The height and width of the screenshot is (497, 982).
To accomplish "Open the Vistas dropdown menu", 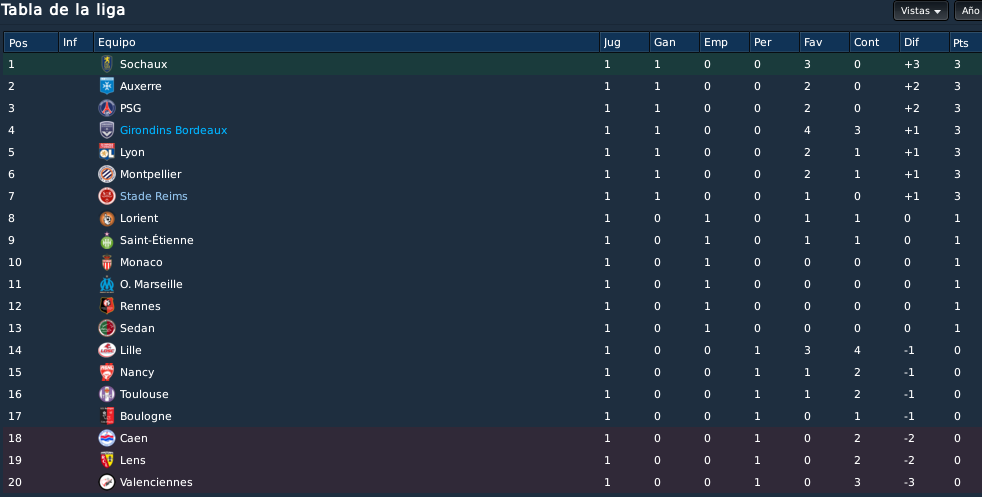I will pyautogui.click(x=921, y=11).
